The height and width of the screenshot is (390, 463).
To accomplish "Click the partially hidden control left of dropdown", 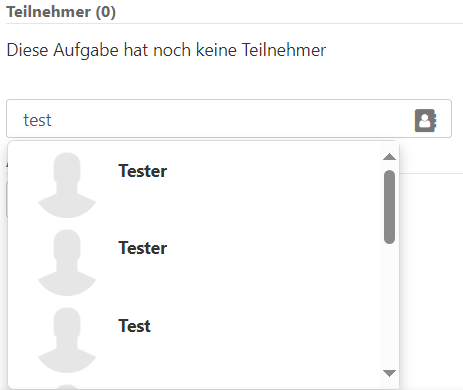I will point(7,200).
